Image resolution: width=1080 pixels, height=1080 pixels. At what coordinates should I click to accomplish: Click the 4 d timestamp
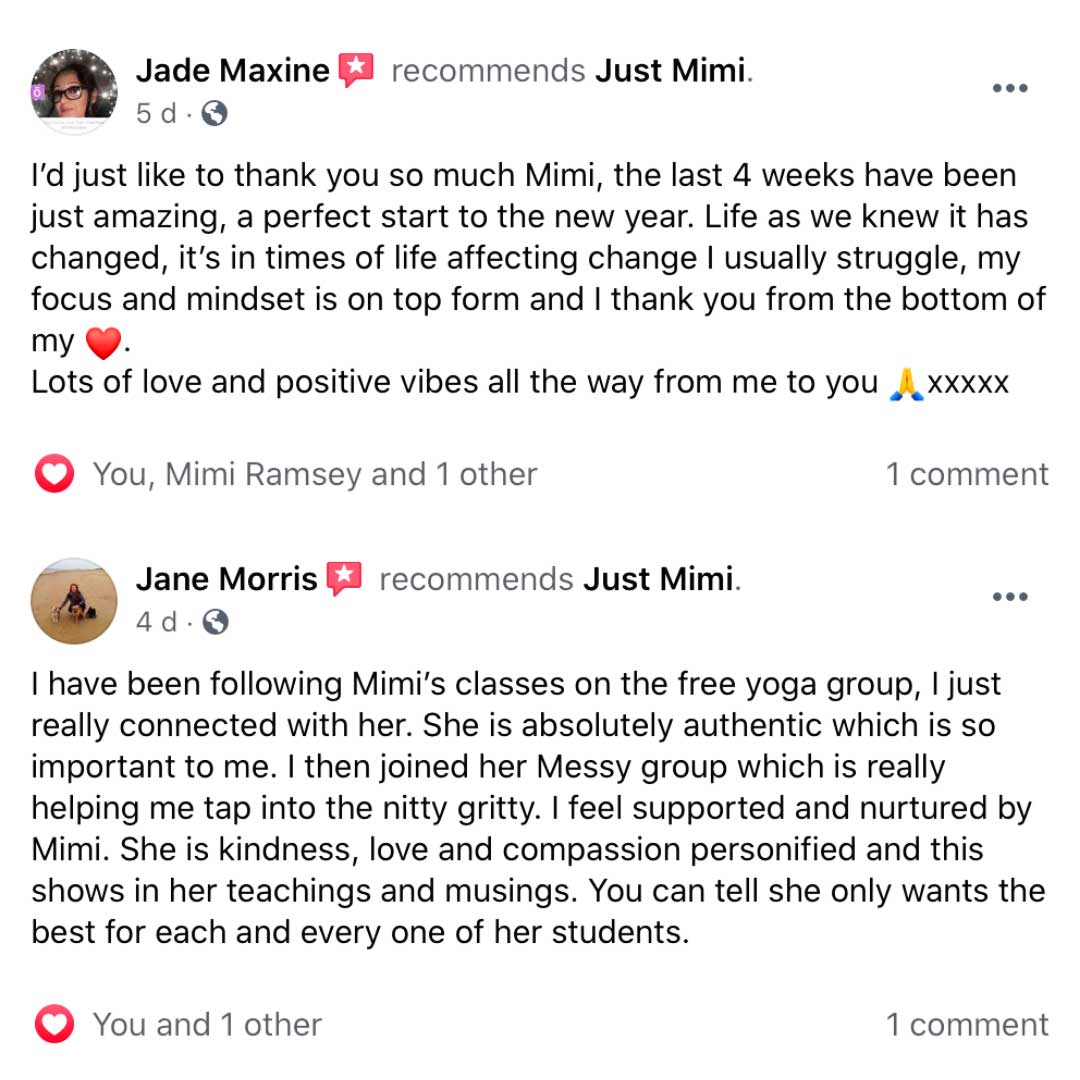(x=156, y=622)
